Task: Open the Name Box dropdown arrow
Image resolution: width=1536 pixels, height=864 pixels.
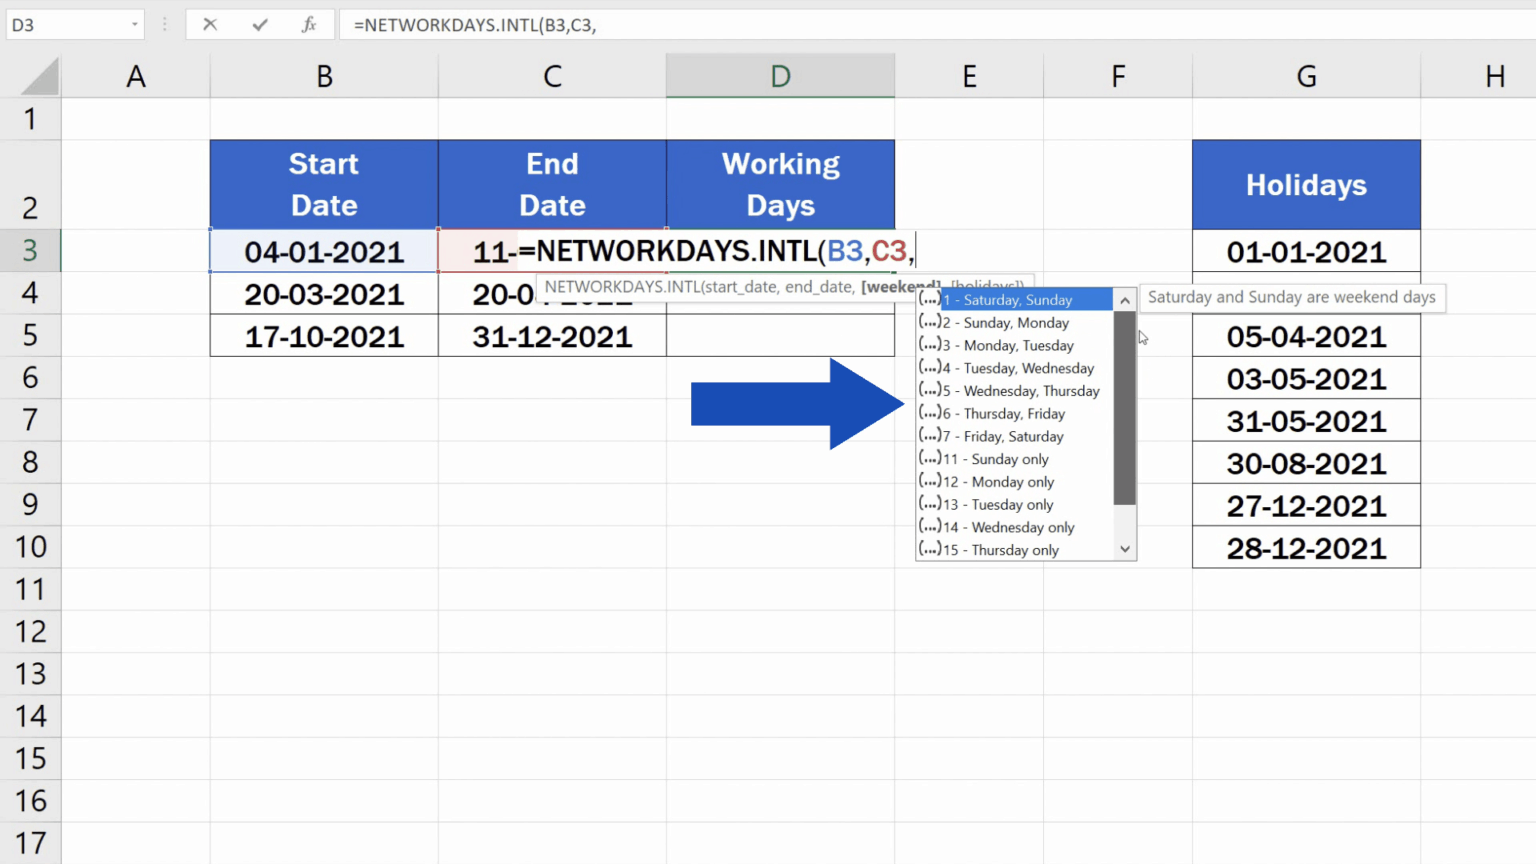Action: click(x=134, y=25)
